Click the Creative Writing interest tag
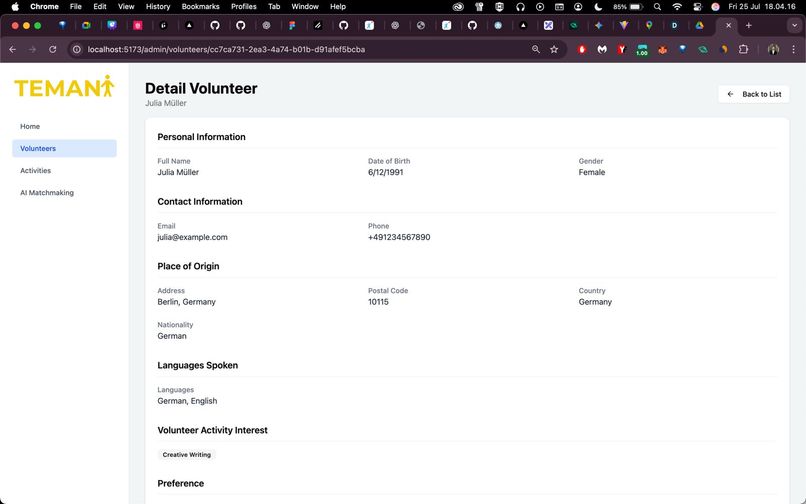This screenshot has height=504, width=806. point(187,455)
